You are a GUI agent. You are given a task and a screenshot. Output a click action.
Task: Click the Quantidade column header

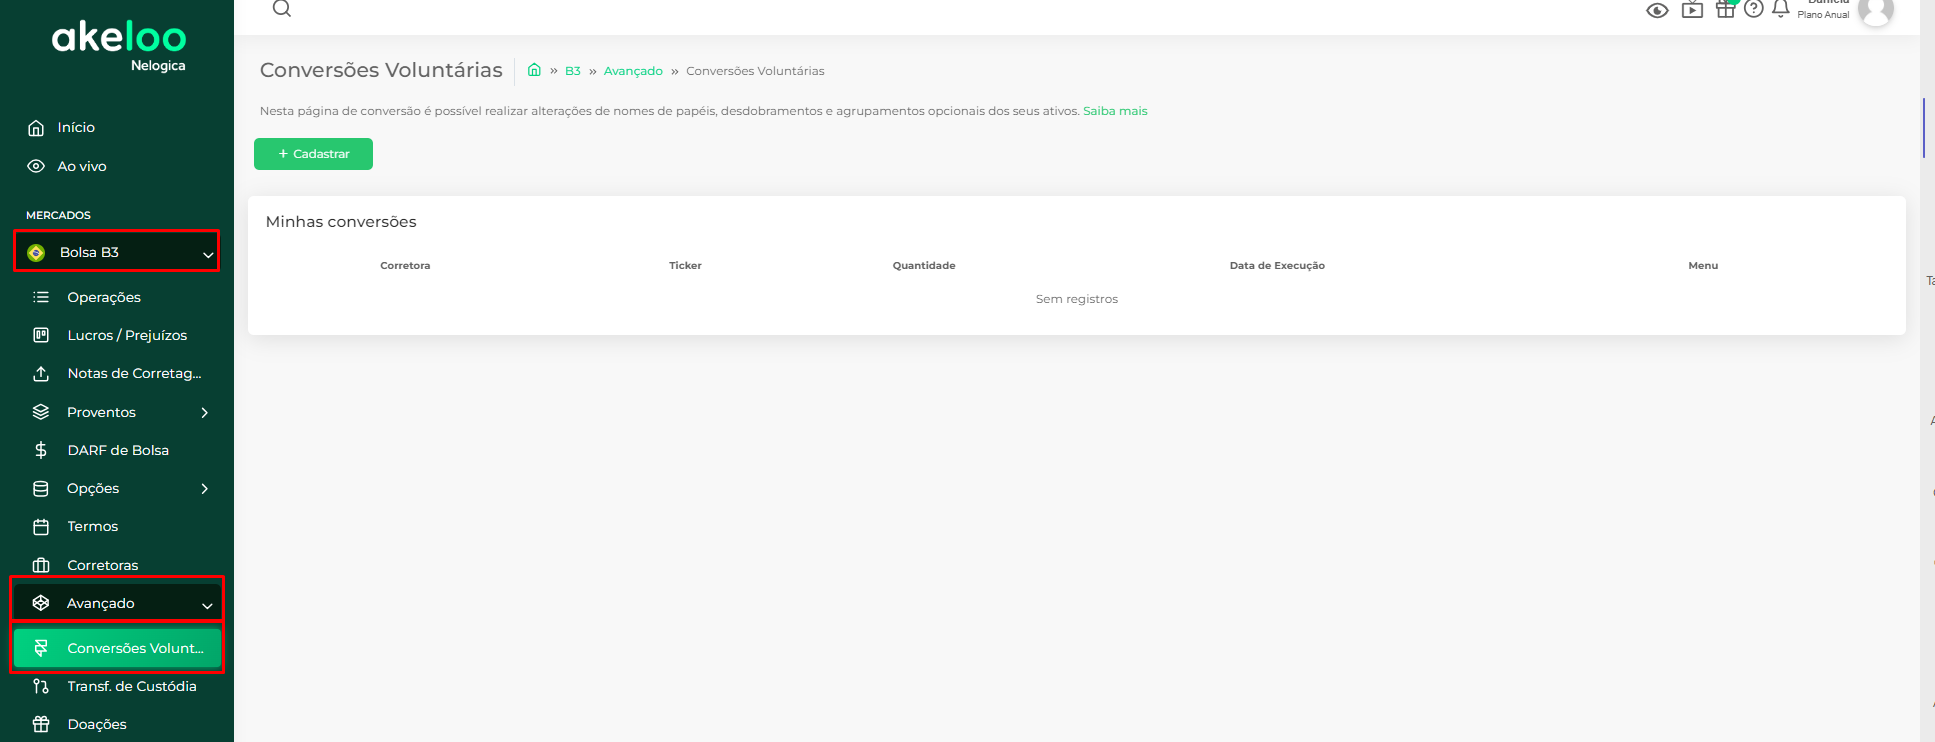pyautogui.click(x=924, y=265)
